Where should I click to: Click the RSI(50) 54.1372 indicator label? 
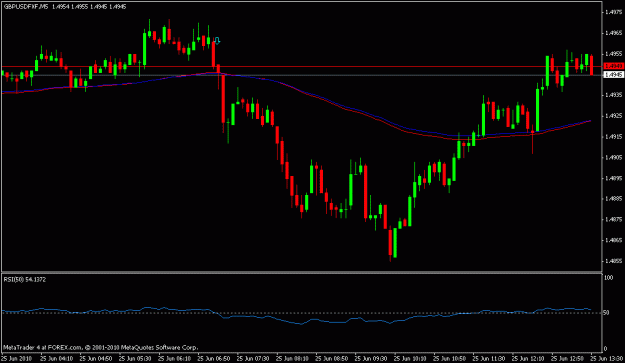[25, 279]
